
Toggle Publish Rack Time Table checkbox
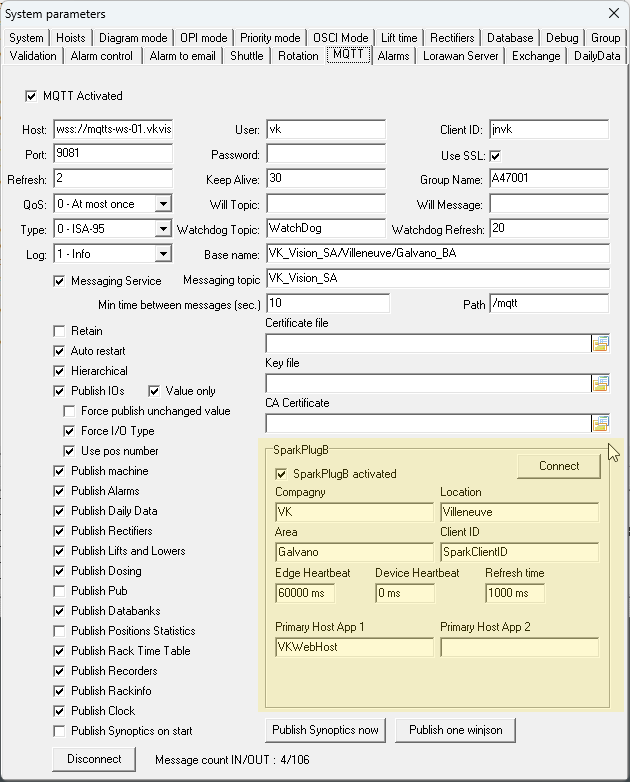point(59,651)
